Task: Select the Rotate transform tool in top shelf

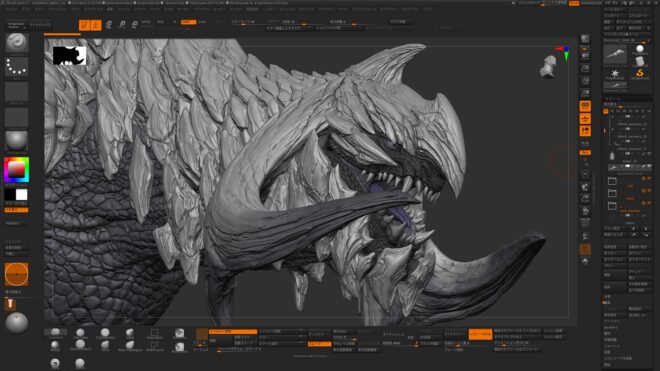Action: tap(134, 25)
